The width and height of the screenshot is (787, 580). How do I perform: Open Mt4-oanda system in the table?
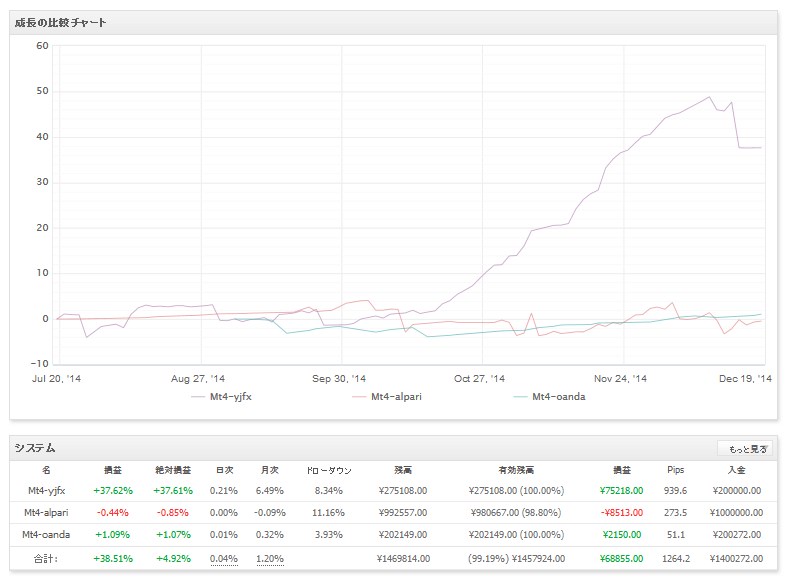[48, 533]
